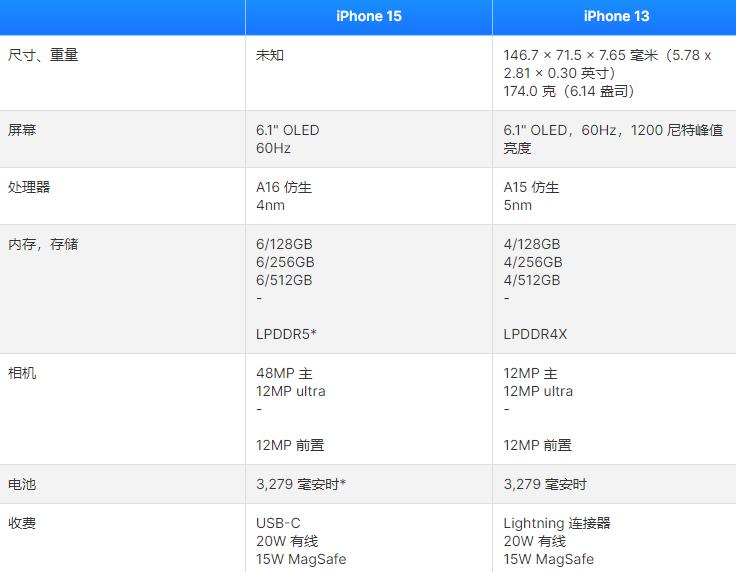This screenshot has height=572, width=736.
Task: Click the 4/256GB storage option
Action: (x=533, y=262)
